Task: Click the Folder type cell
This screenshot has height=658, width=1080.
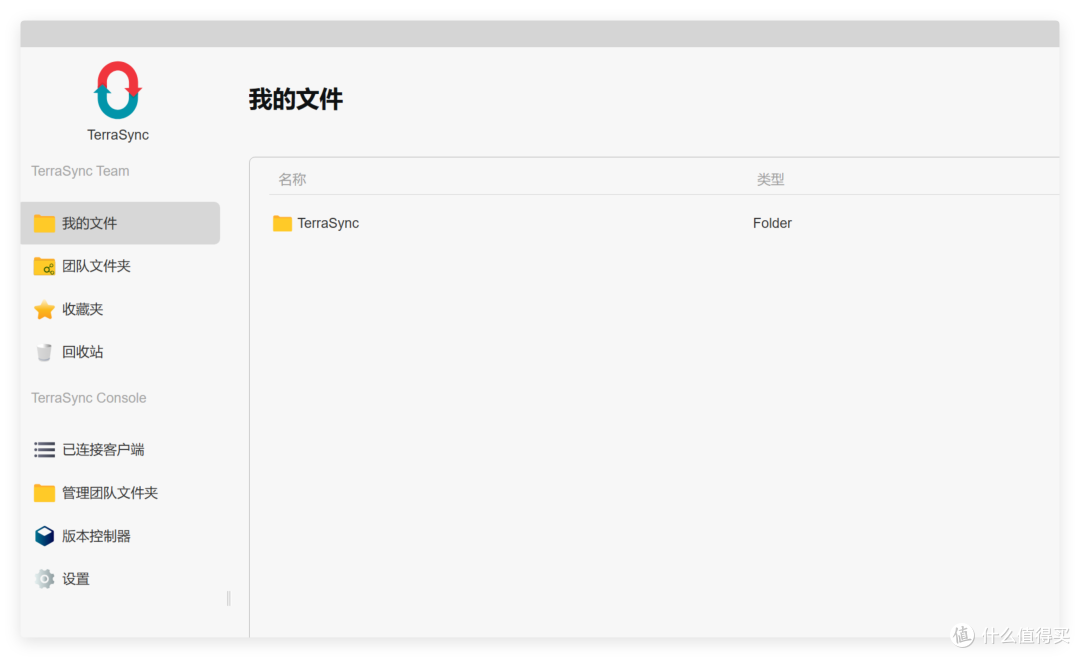Action: [772, 223]
